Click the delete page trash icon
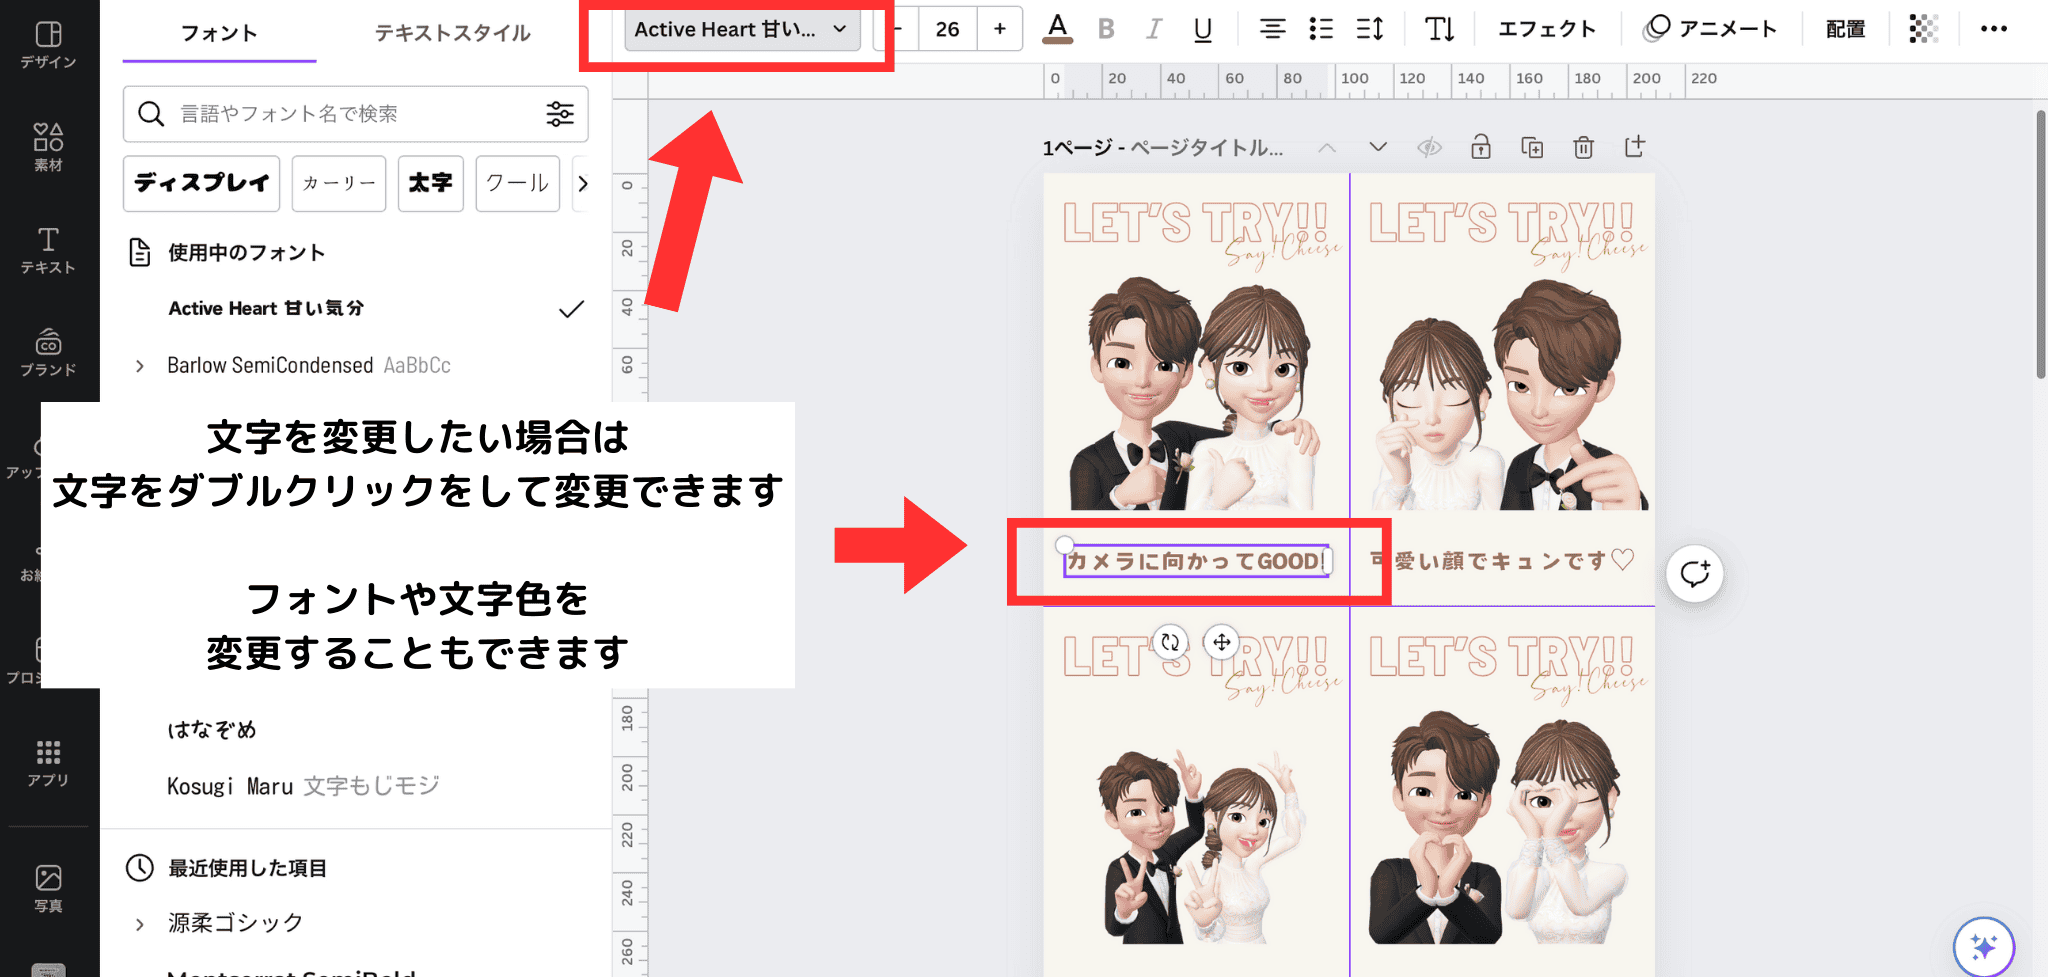 point(1583,148)
